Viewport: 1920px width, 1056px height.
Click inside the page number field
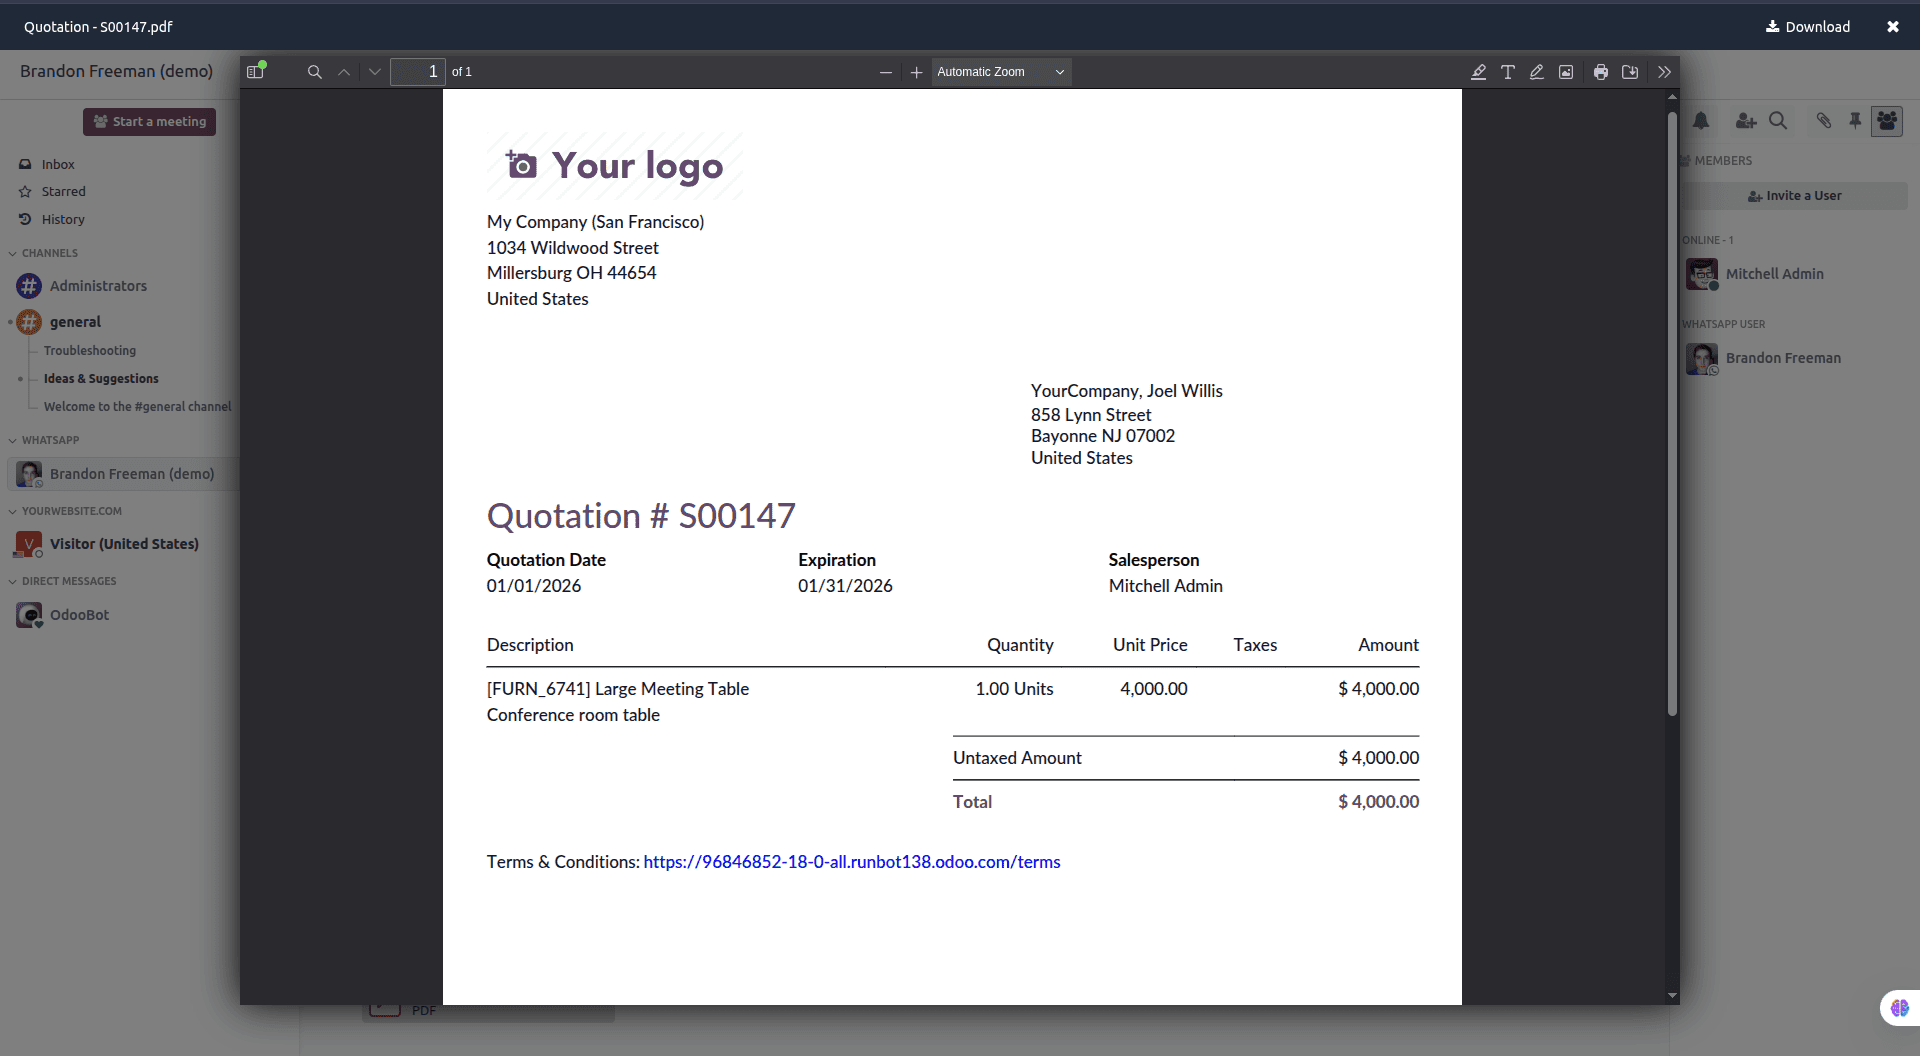coord(418,71)
